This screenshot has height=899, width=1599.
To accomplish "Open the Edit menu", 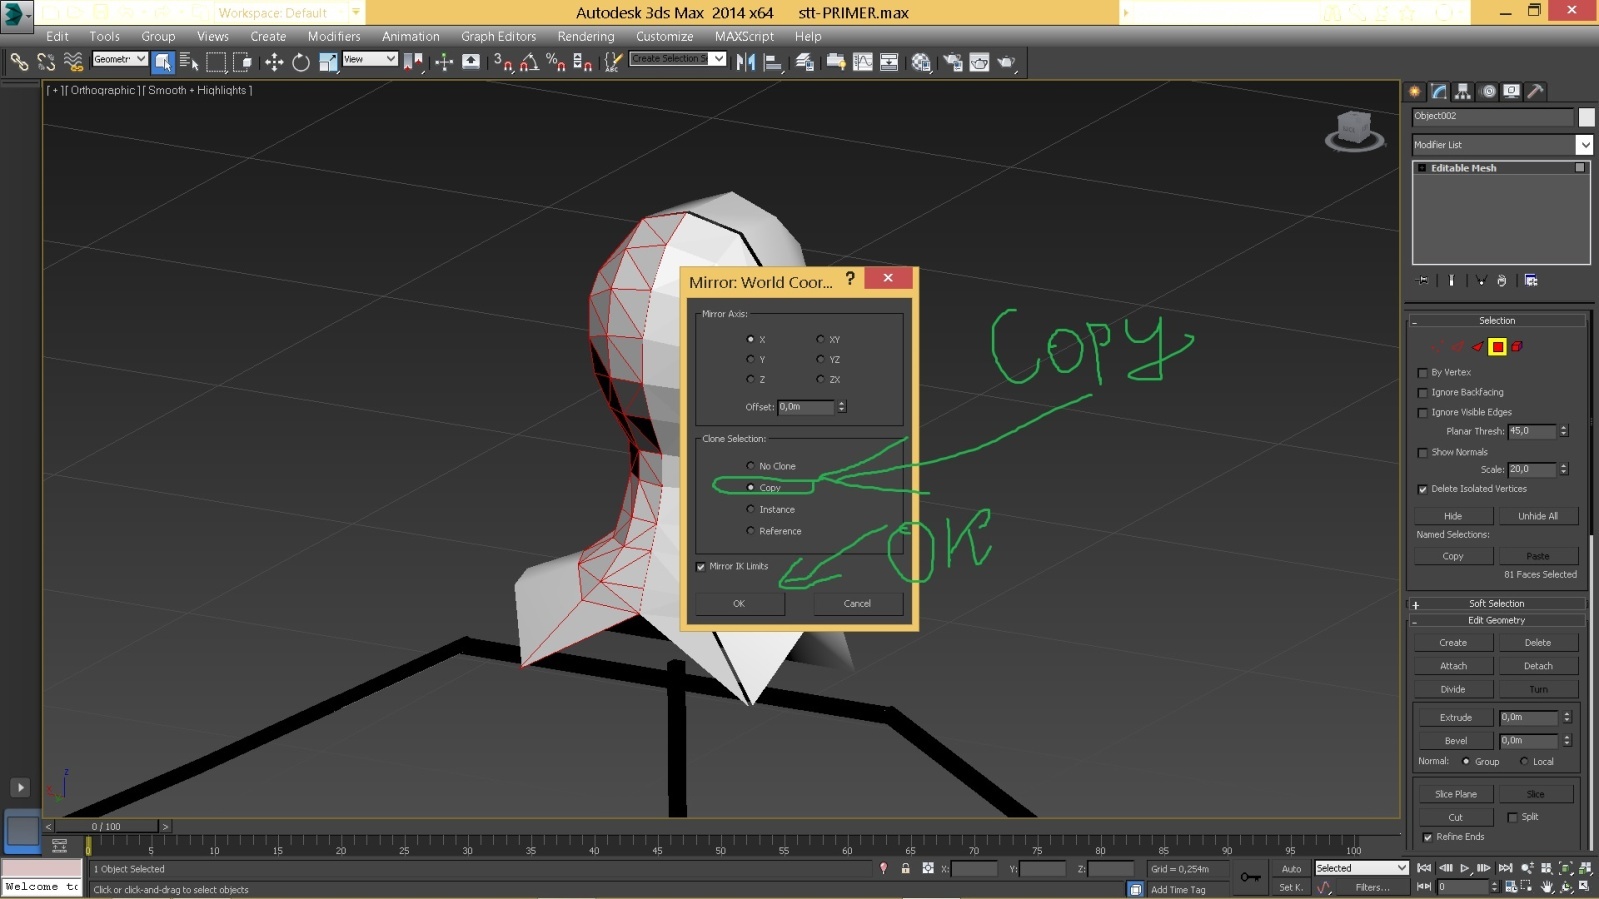I will coord(58,37).
